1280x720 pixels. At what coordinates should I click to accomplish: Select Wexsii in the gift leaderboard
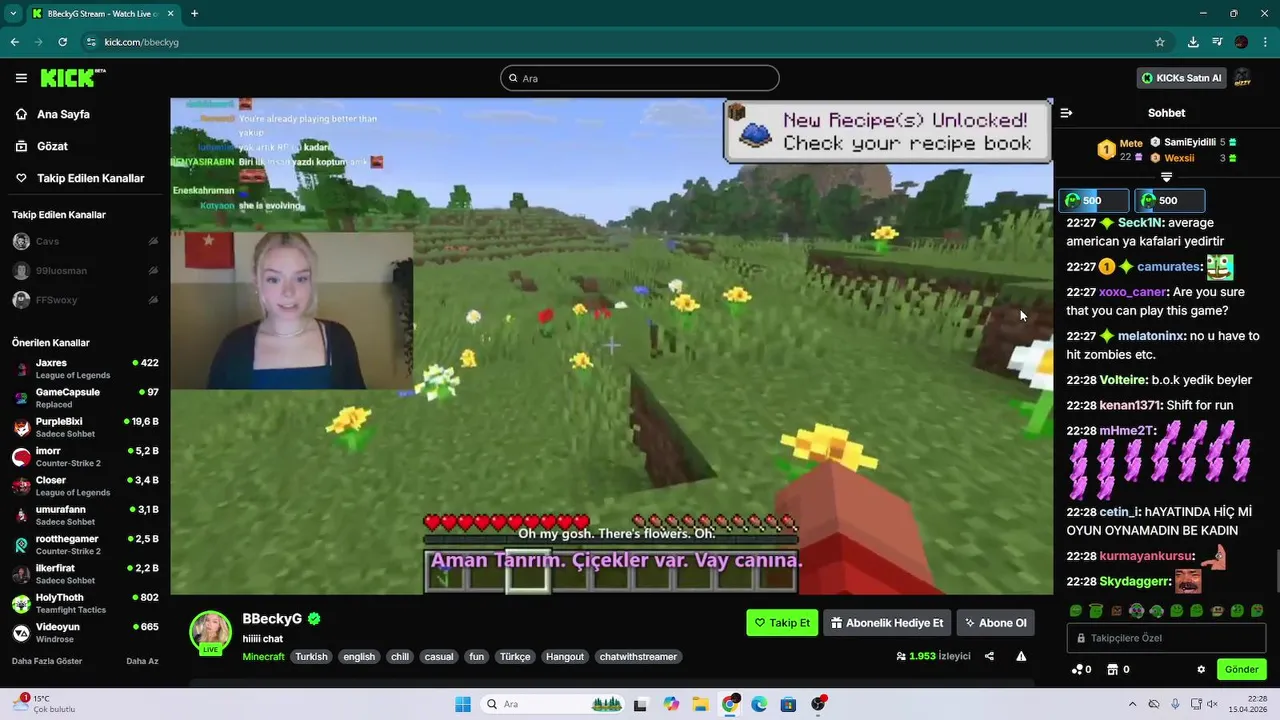click(x=1193, y=158)
